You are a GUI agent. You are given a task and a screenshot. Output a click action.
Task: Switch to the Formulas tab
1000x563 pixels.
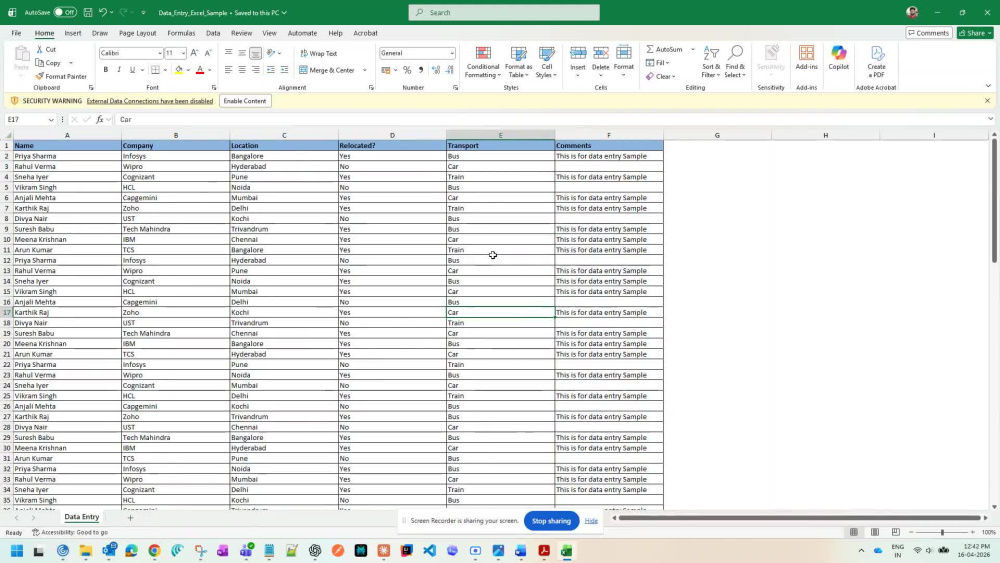coord(181,33)
